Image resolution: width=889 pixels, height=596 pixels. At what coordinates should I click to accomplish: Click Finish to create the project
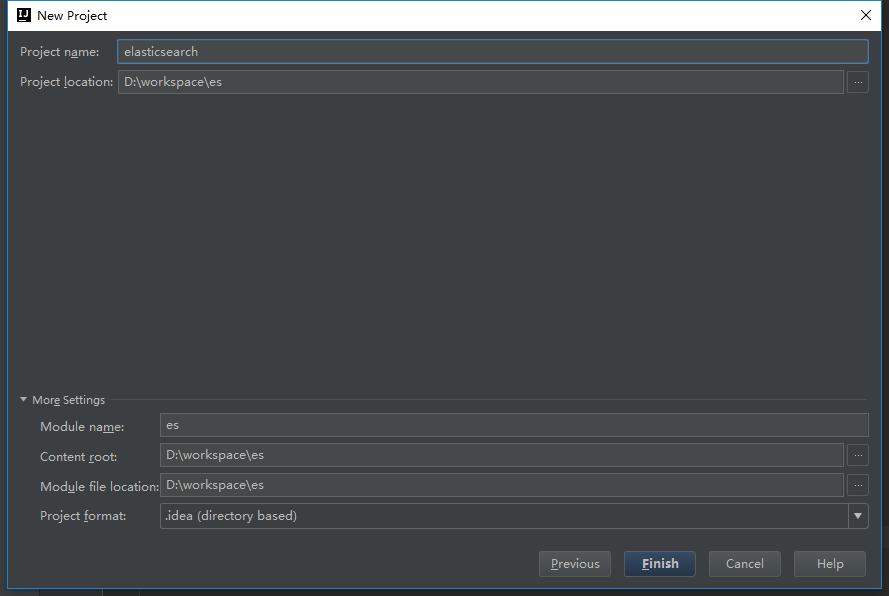click(x=660, y=564)
